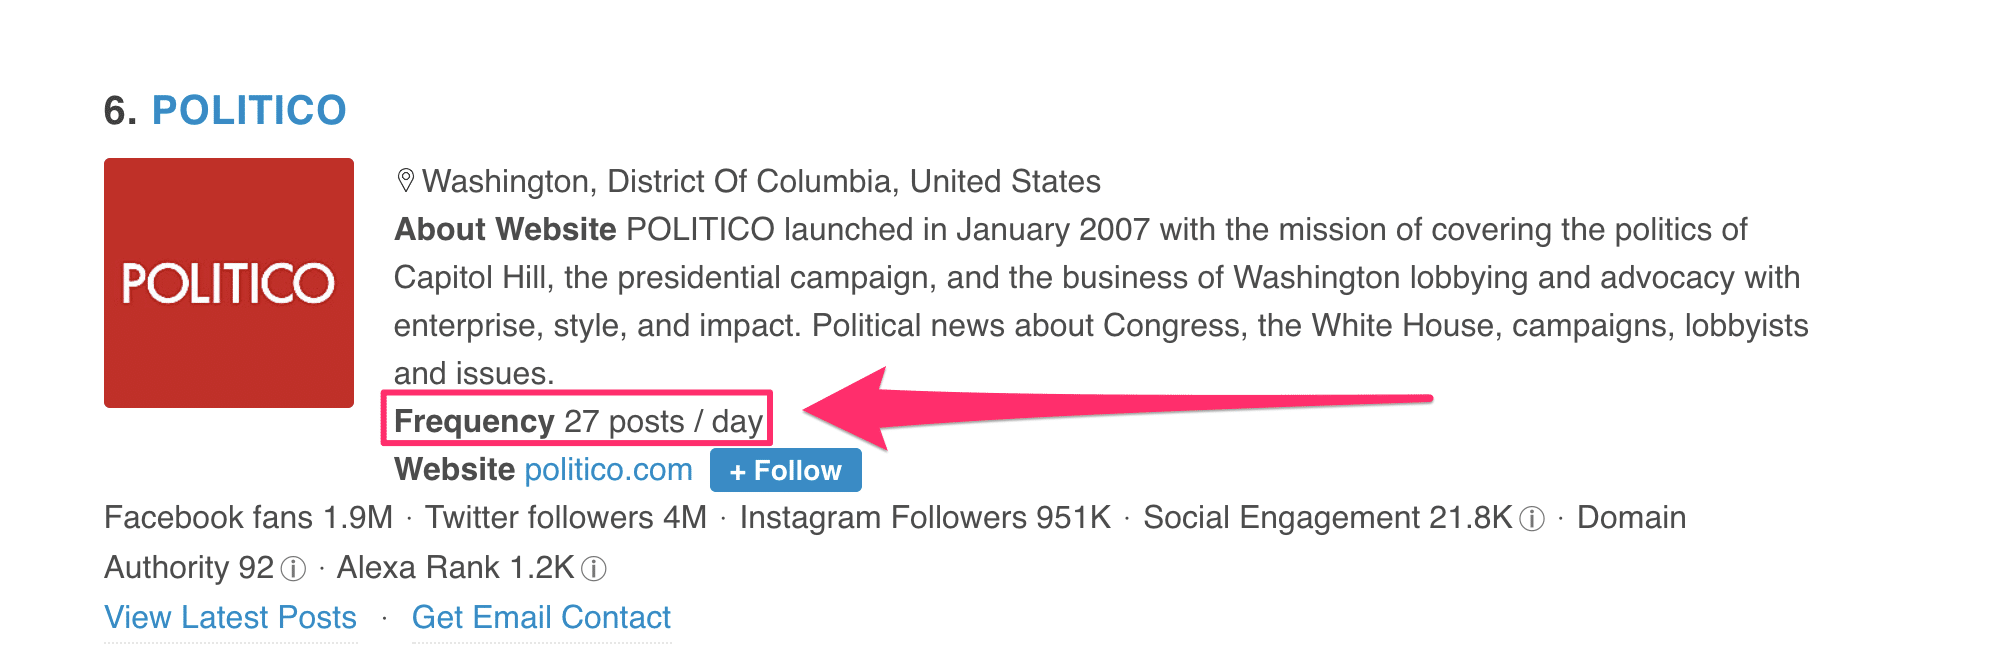
Task: Click the location pin icon
Action: 405,181
